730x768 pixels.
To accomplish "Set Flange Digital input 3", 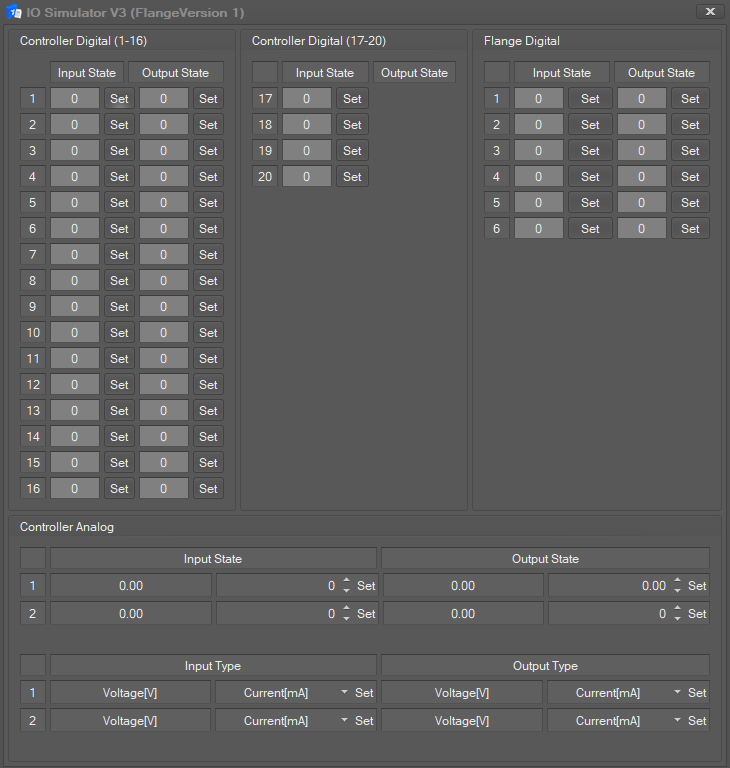I will (590, 150).
